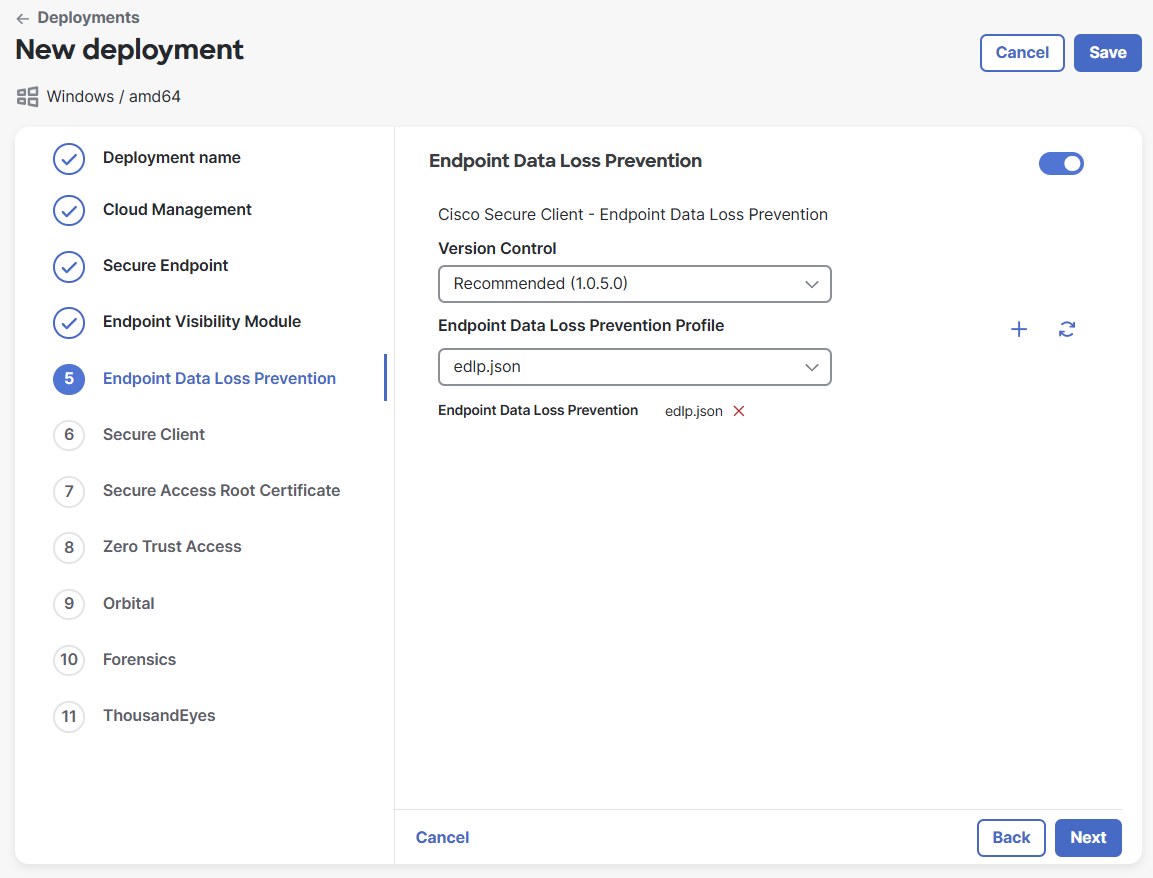Select the Zero Trust Access step
The height and width of the screenshot is (878, 1153).
pyautogui.click(x=172, y=547)
